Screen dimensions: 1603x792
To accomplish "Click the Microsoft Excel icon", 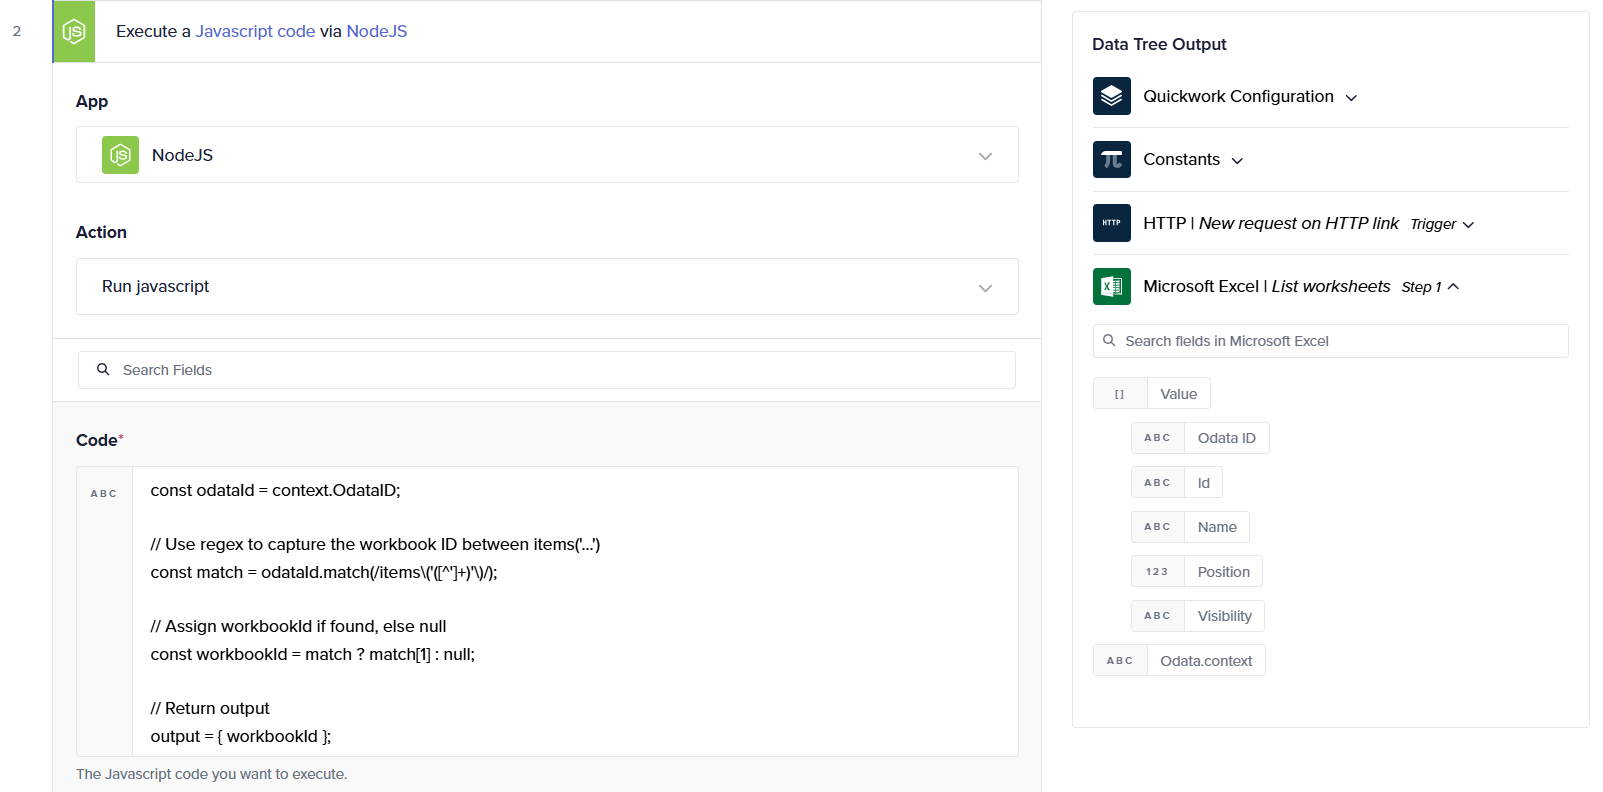I will coord(1111,286).
